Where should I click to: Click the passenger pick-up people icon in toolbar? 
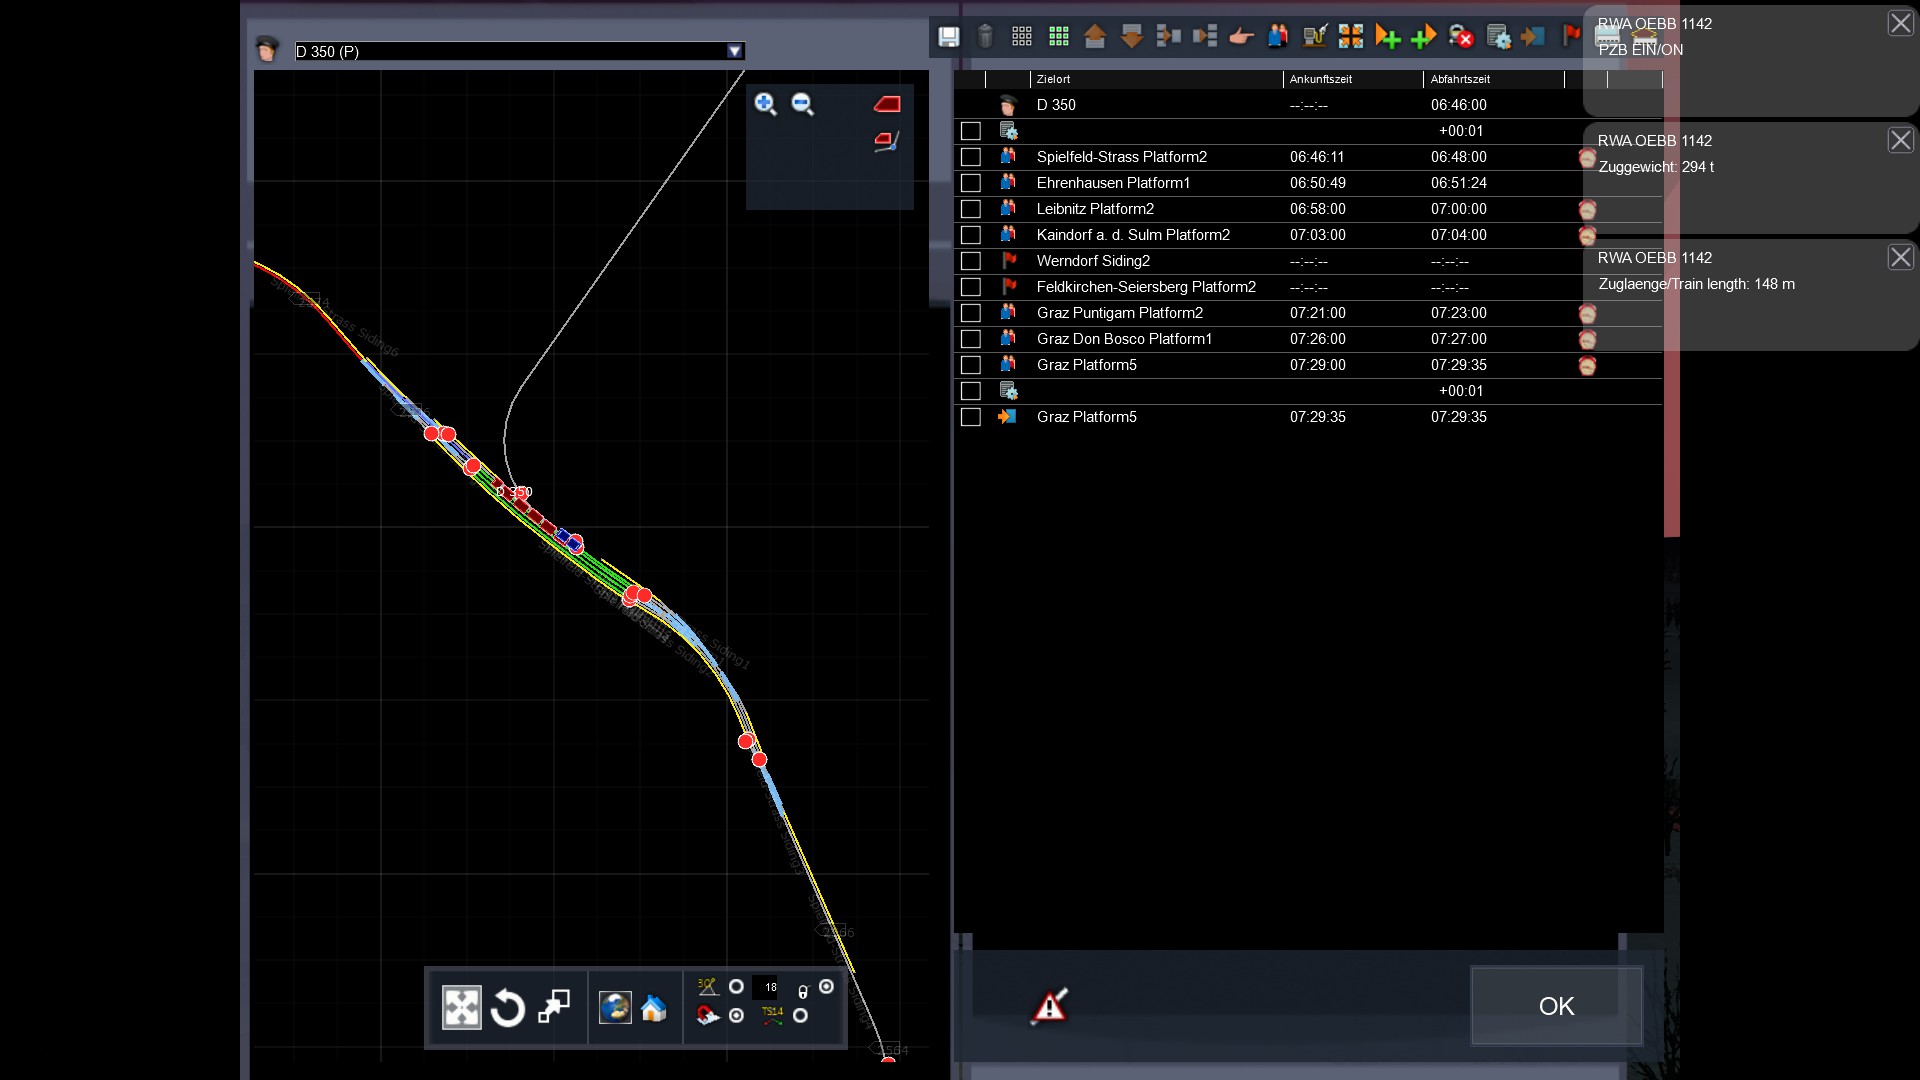tap(1277, 37)
